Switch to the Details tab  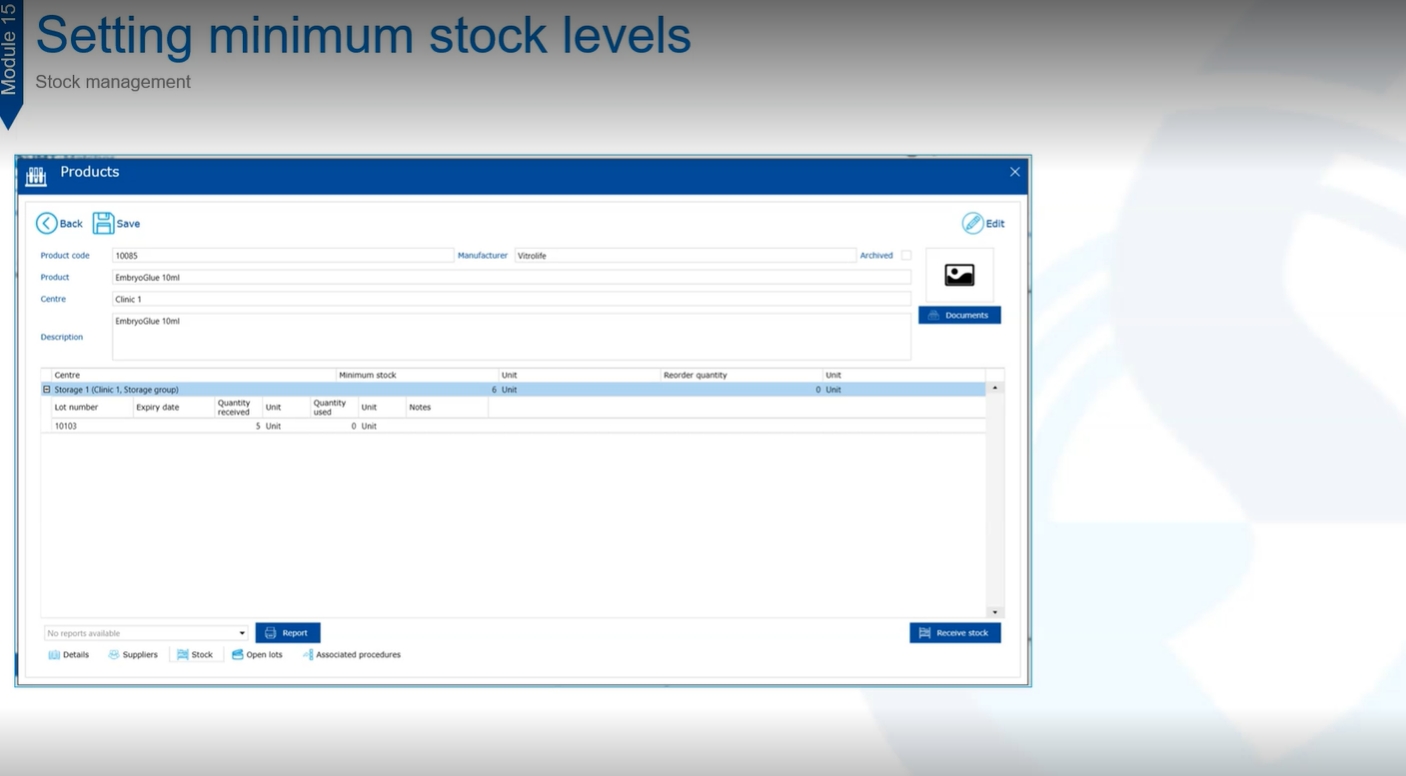point(69,655)
